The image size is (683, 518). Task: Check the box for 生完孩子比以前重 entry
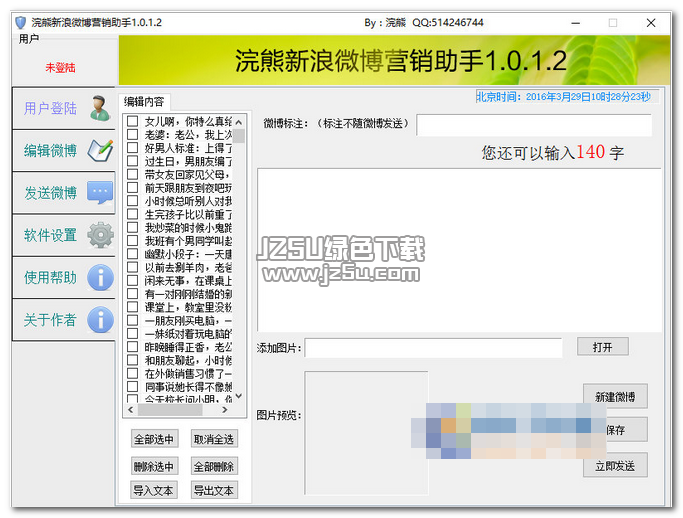tap(132, 214)
